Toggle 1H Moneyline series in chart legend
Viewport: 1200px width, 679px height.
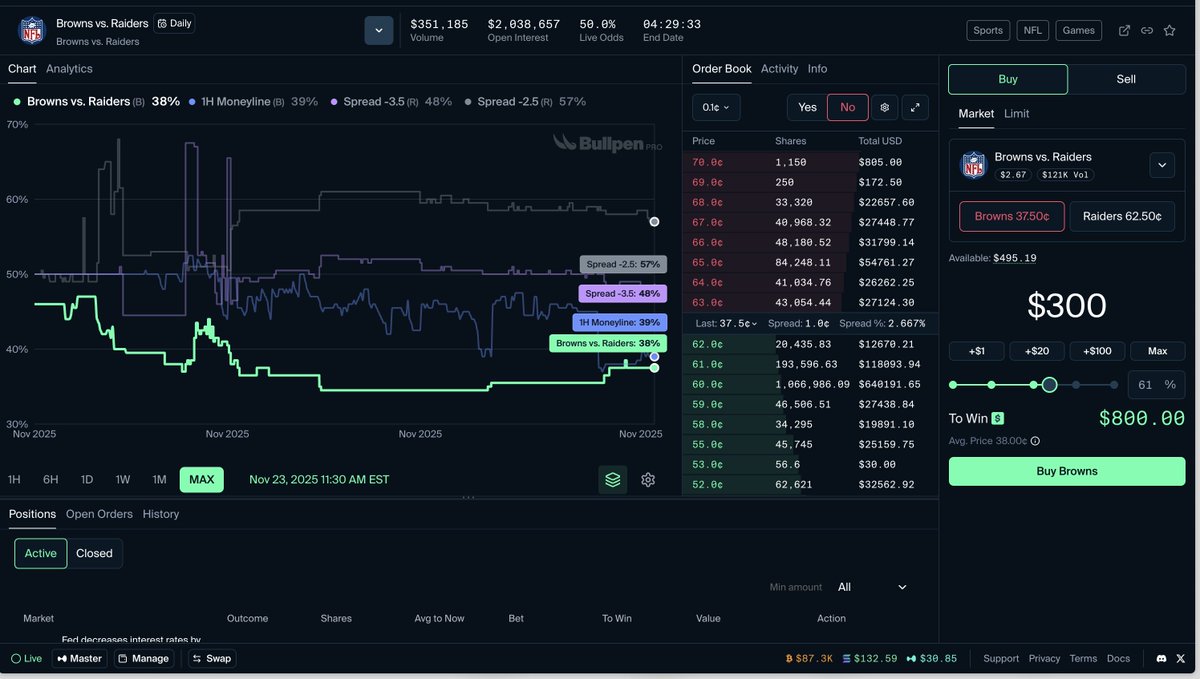tap(253, 101)
